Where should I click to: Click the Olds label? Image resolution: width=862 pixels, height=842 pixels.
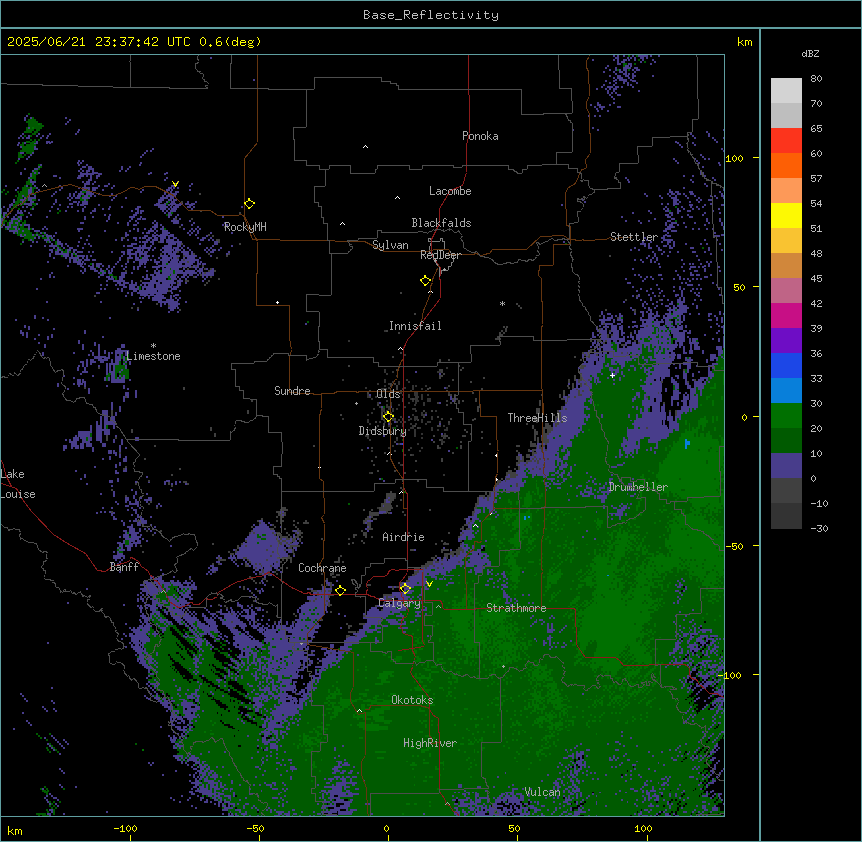coord(388,394)
